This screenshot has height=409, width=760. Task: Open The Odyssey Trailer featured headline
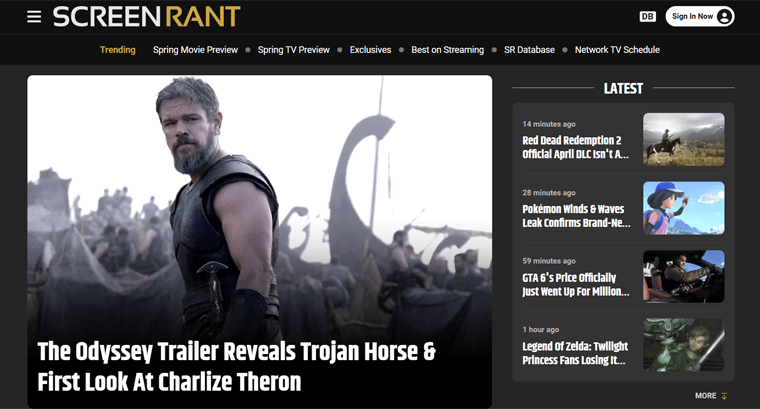coord(237,367)
